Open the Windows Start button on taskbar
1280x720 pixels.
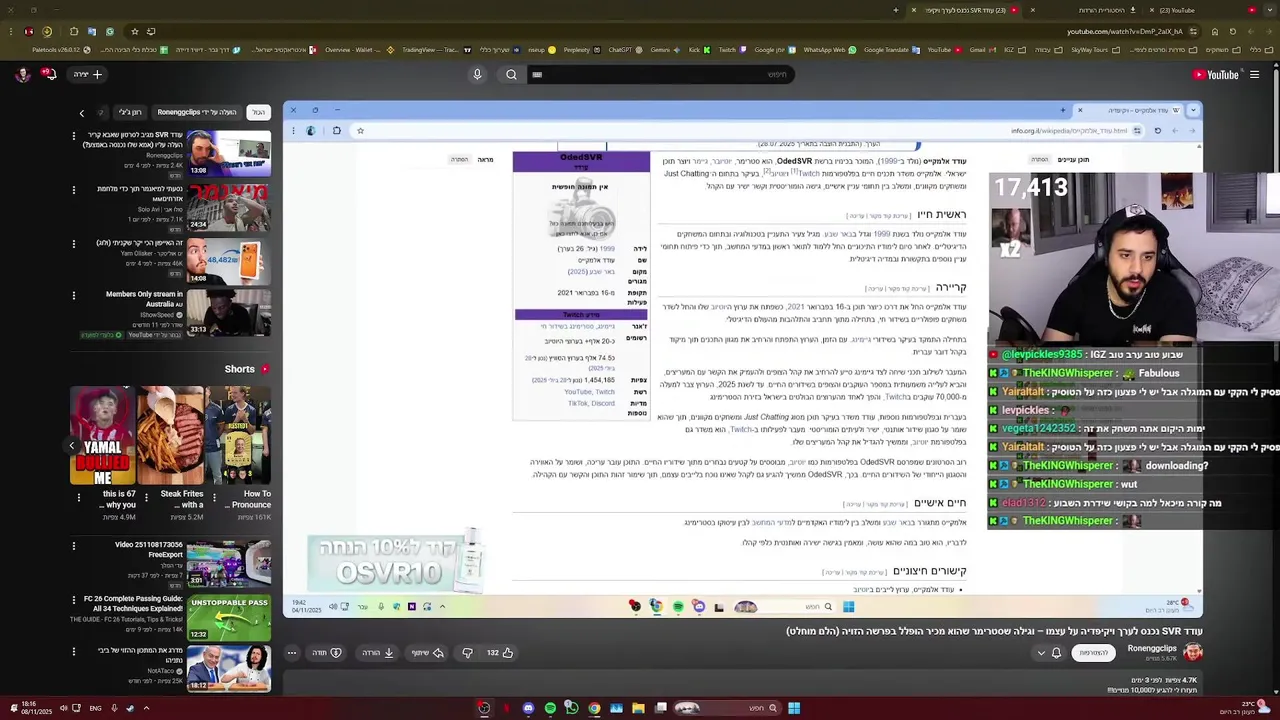tap(794, 708)
